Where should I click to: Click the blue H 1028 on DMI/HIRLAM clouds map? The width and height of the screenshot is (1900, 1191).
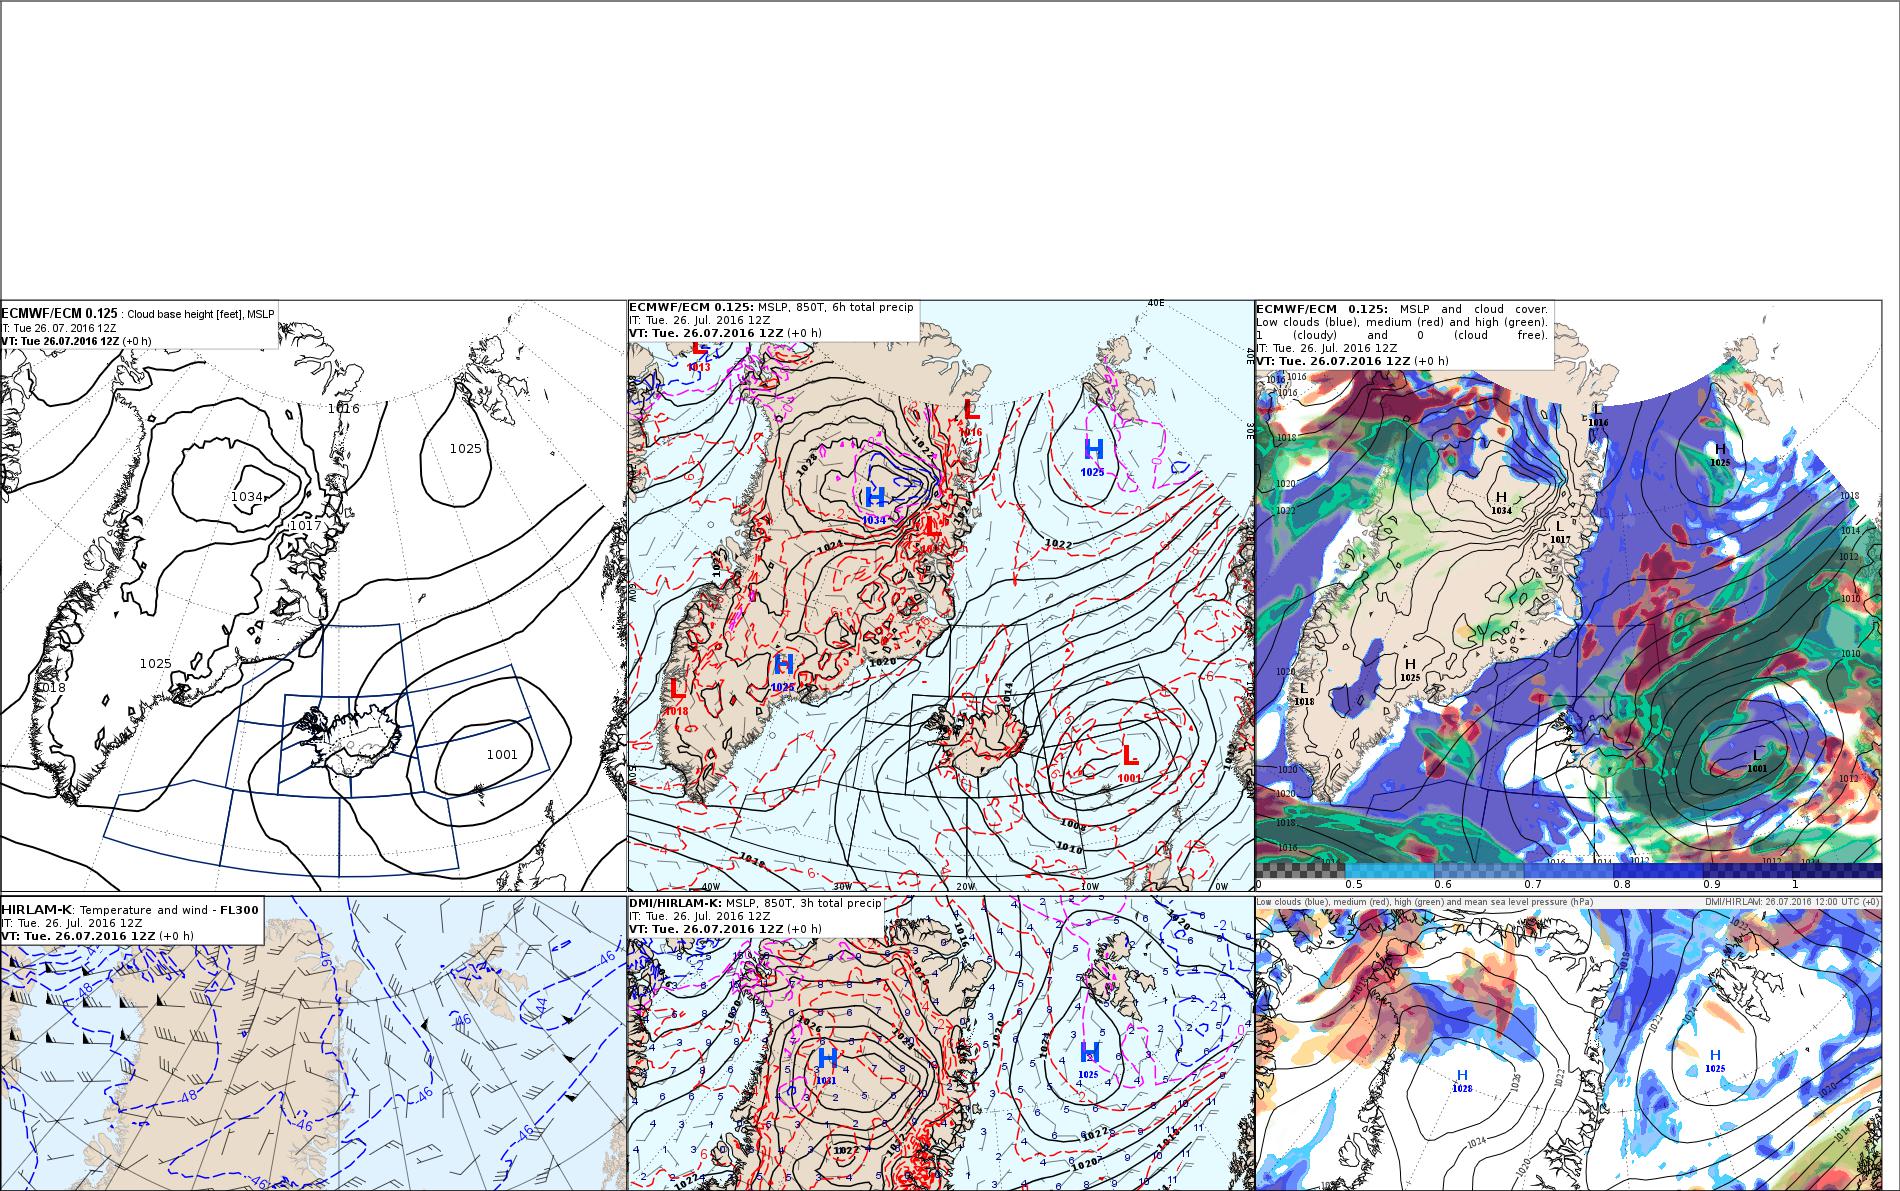[x=1462, y=1080]
